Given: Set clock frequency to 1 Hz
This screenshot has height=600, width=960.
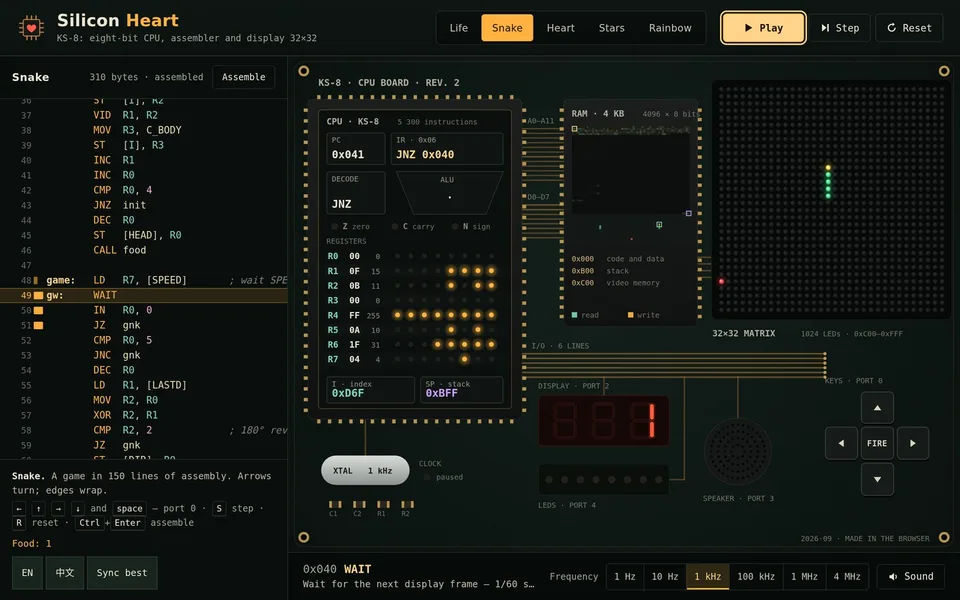Looking at the screenshot, I should click(x=624, y=576).
